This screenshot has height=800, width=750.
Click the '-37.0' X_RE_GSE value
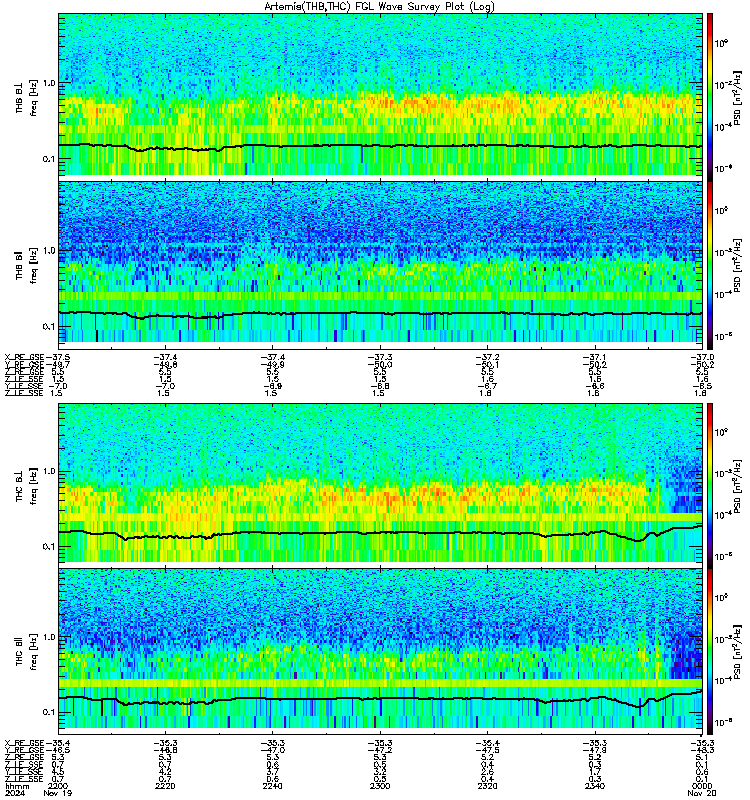[x=702, y=357]
